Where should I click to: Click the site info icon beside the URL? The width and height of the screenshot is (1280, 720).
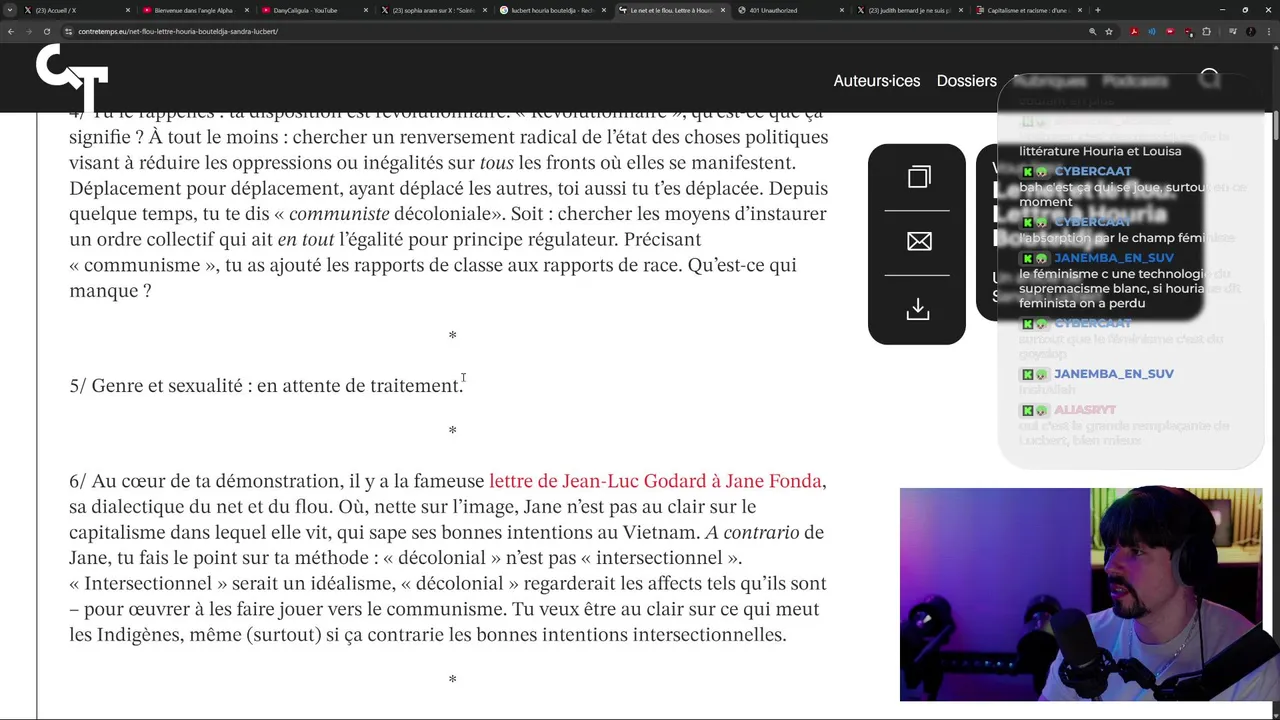click(x=68, y=31)
